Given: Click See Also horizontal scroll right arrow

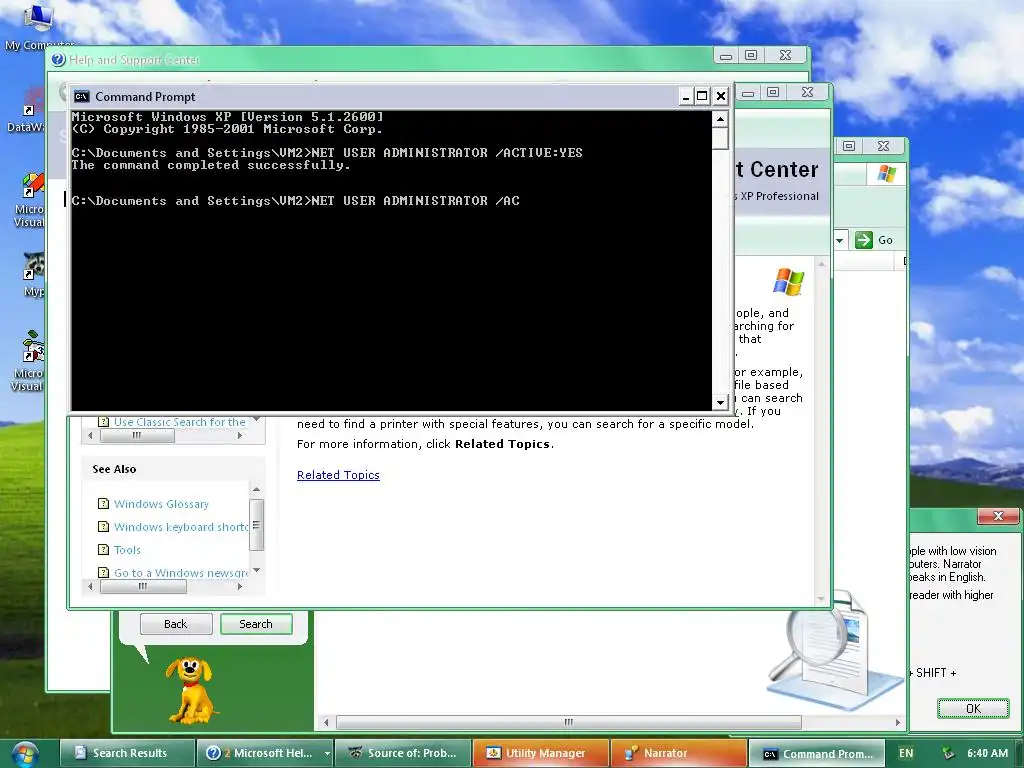Looking at the screenshot, I should click(240, 586).
